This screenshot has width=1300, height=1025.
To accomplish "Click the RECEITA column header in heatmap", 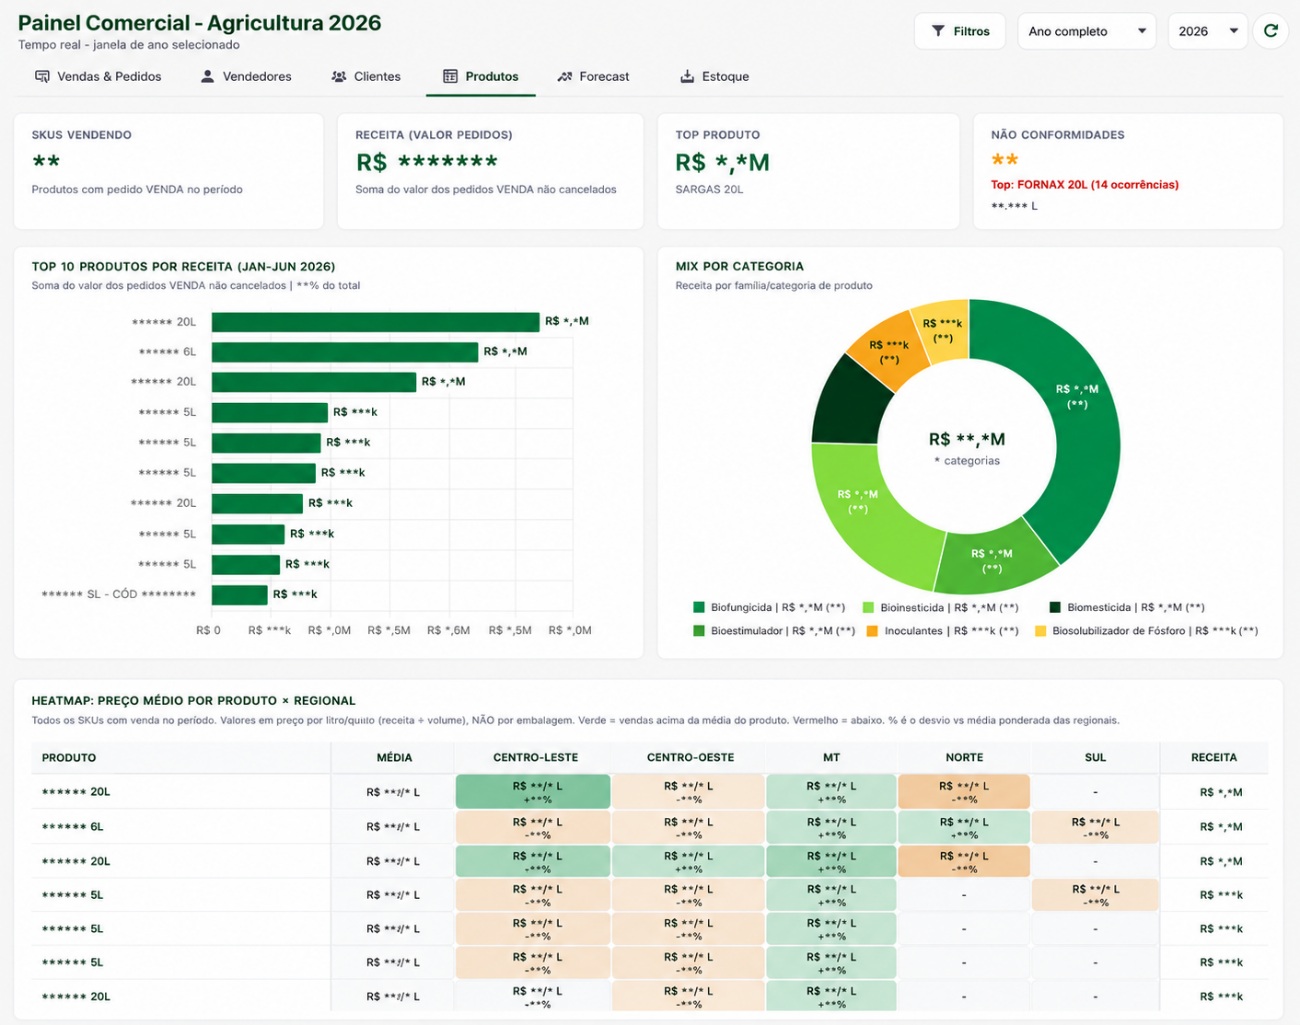I will tap(1214, 758).
